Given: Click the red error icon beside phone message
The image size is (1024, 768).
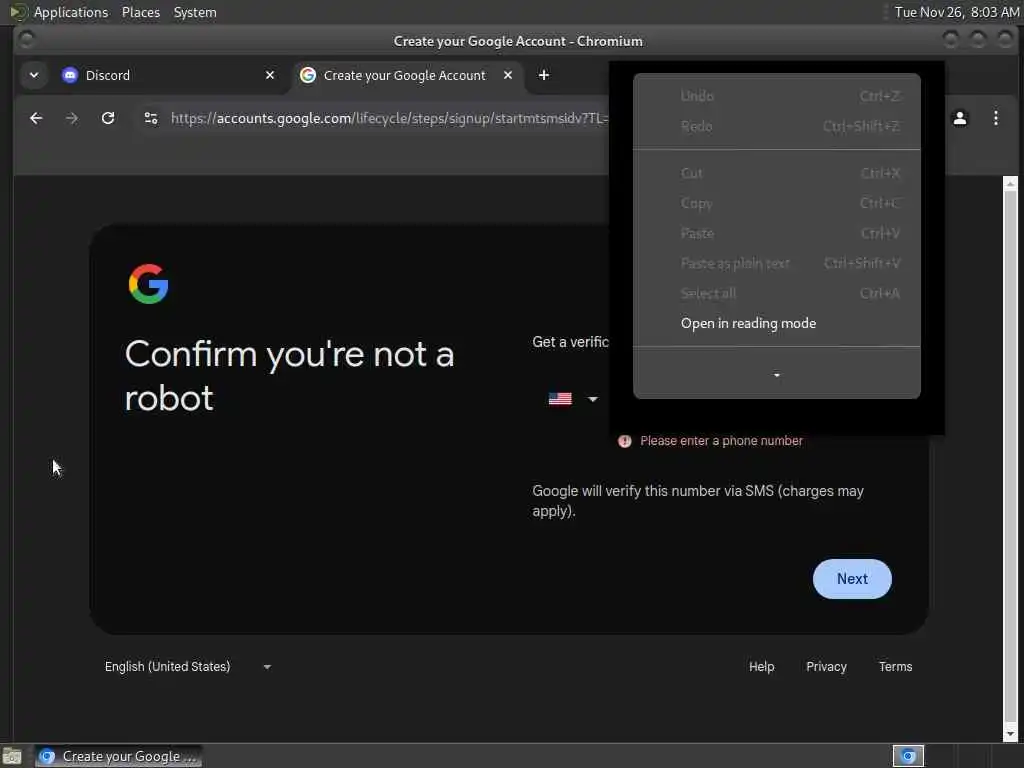Looking at the screenshot, I should pyautogui.click(x=624, y=441).
